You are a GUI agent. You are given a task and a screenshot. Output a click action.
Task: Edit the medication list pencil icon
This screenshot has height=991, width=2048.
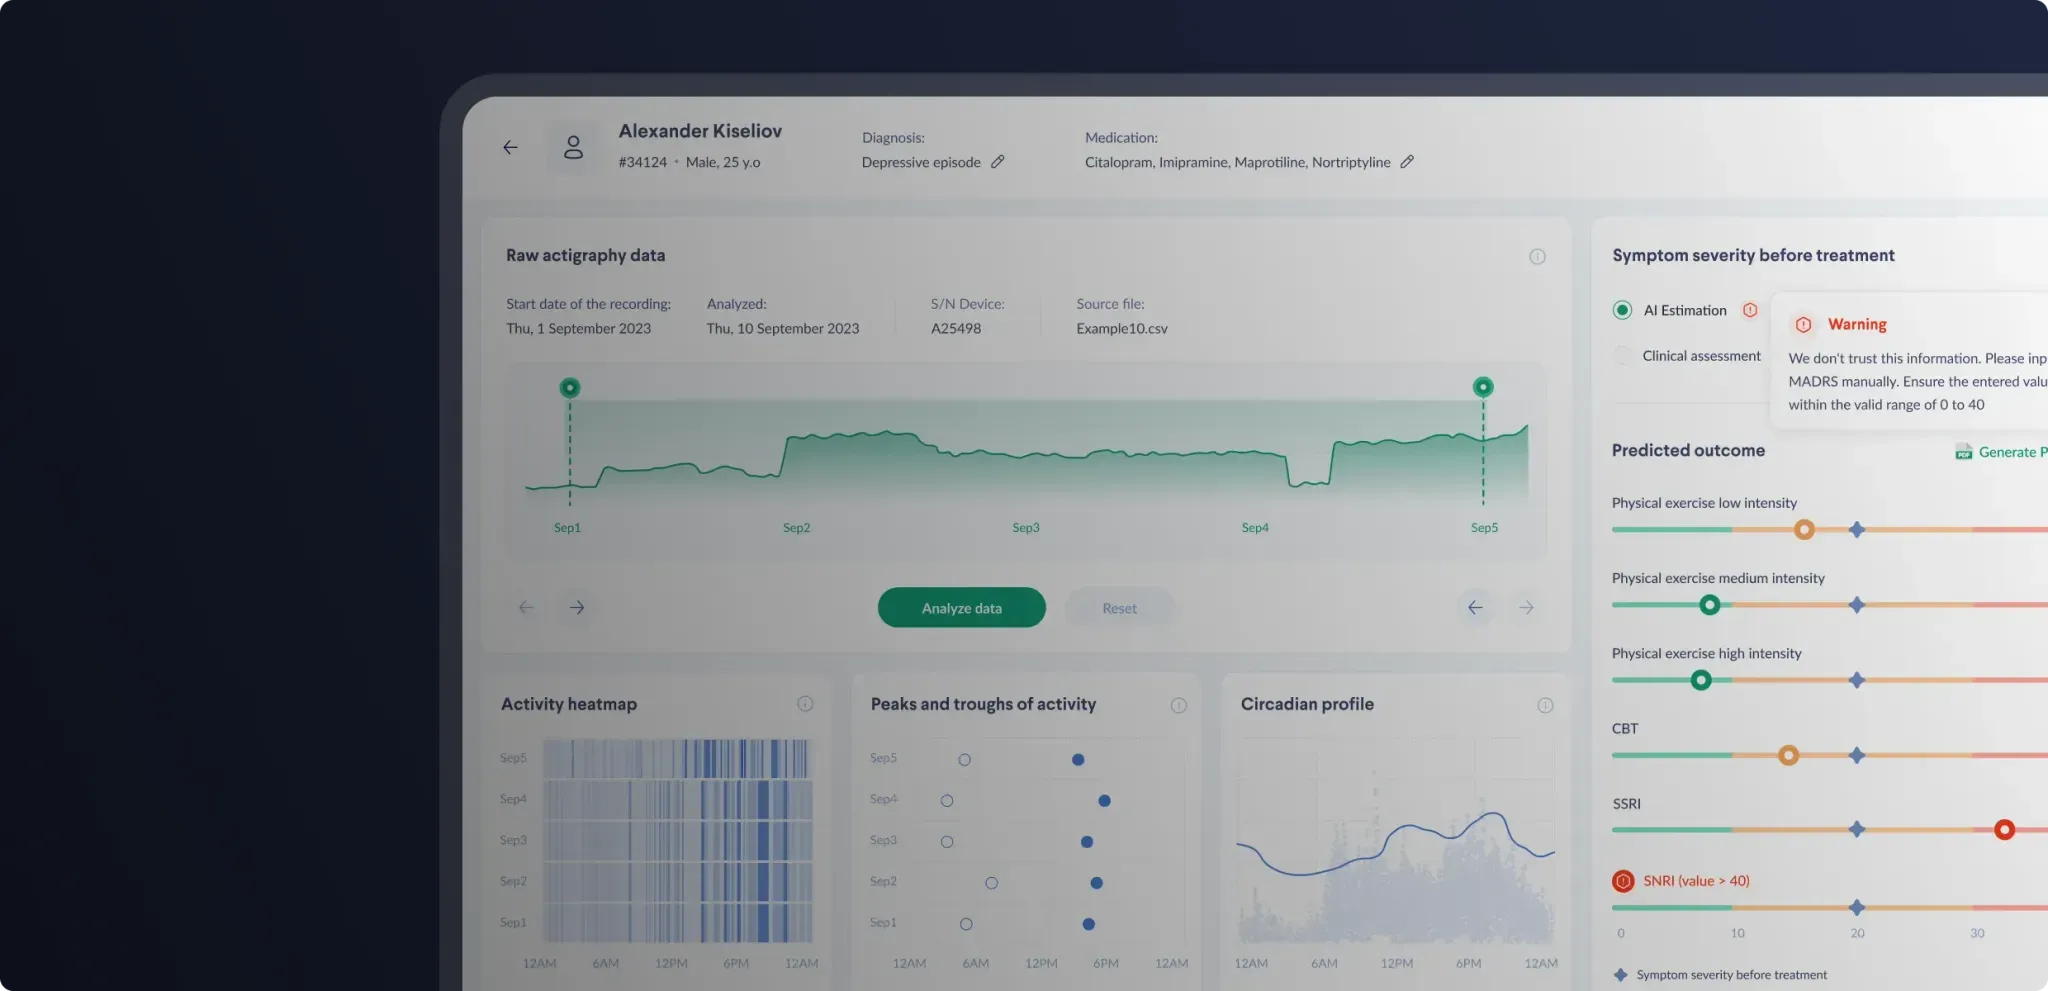tap(1407, 162)
